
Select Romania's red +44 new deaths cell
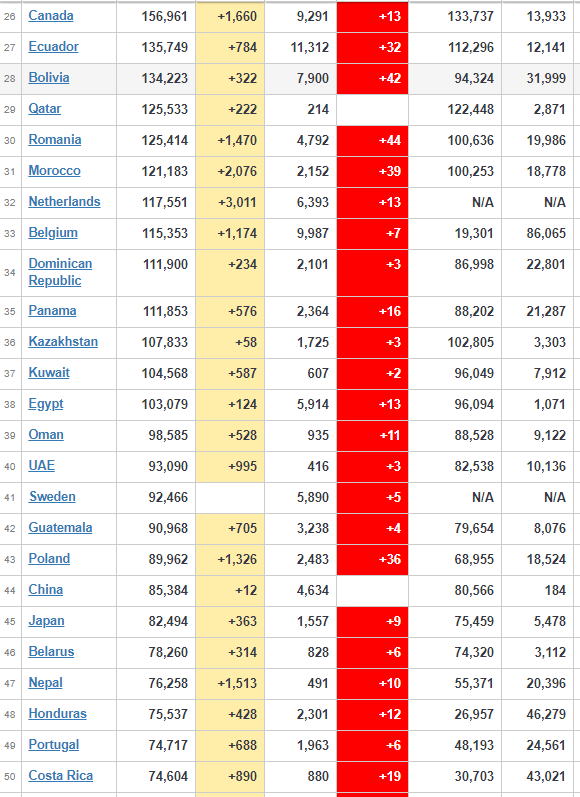coord(373,140)
